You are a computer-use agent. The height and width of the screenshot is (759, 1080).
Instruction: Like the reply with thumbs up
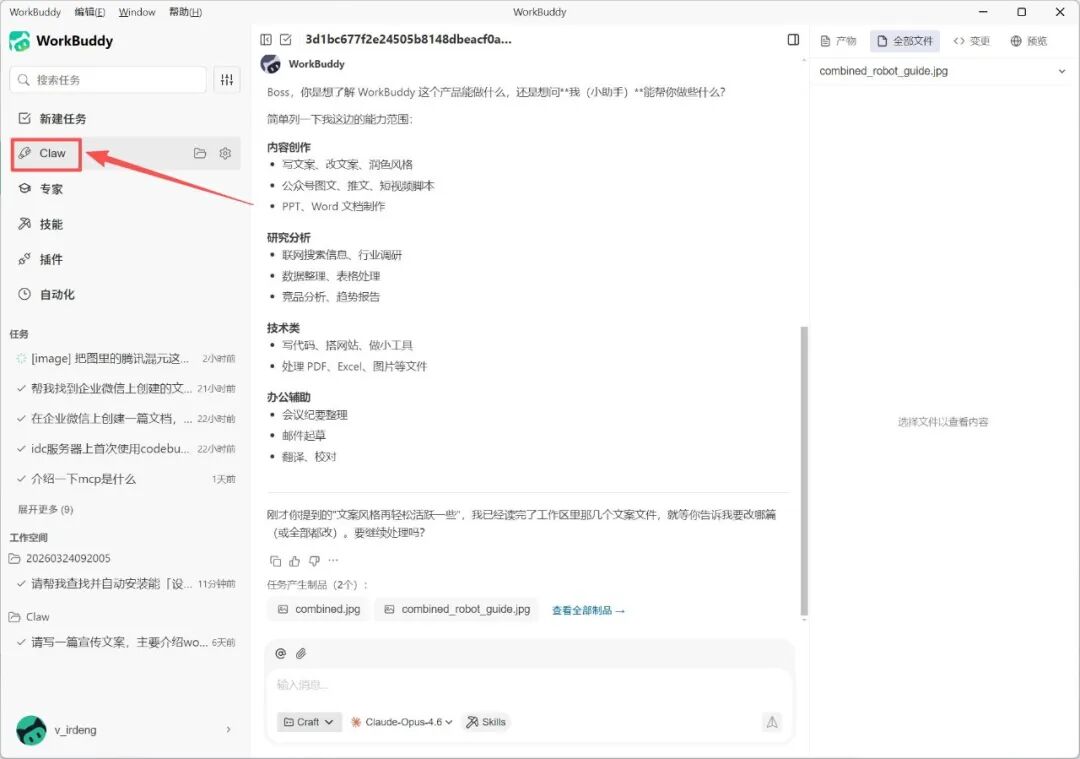[x=295, y=561]
